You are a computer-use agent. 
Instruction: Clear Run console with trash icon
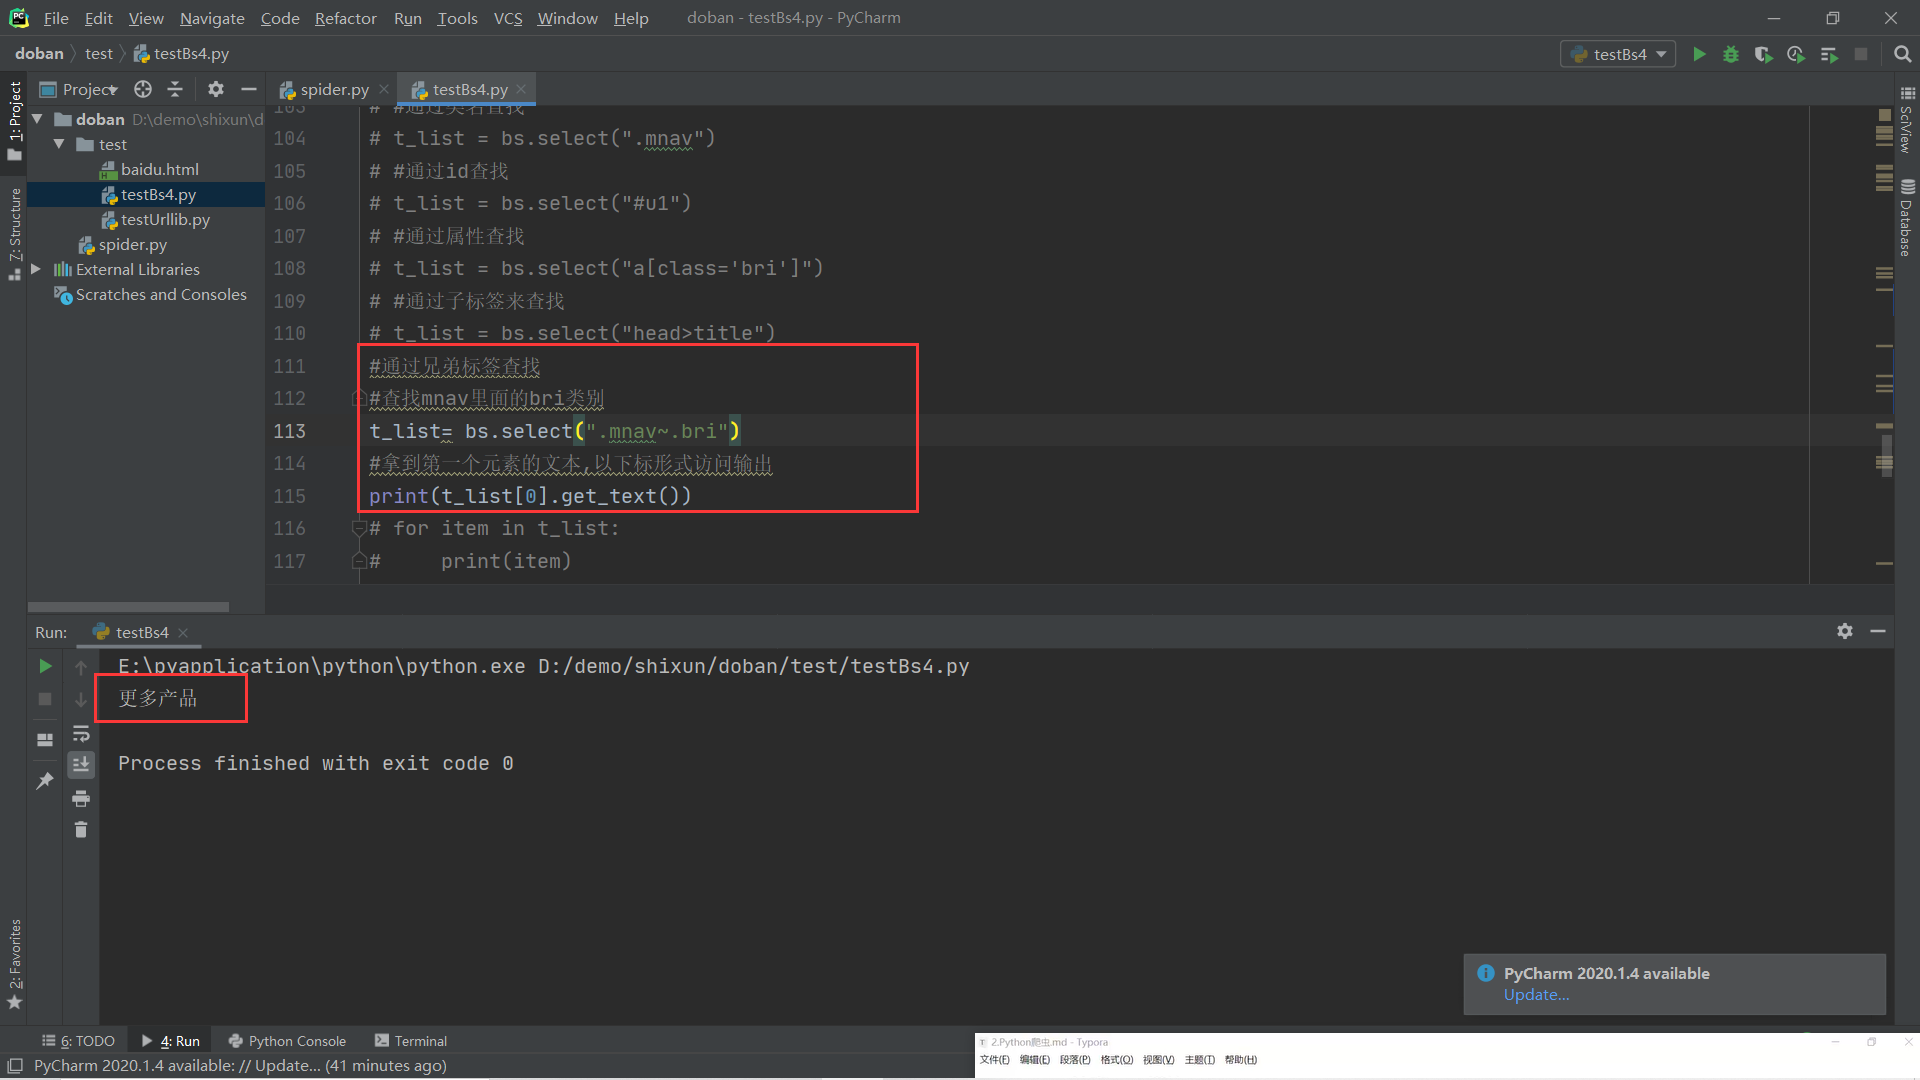pos(81,830)
